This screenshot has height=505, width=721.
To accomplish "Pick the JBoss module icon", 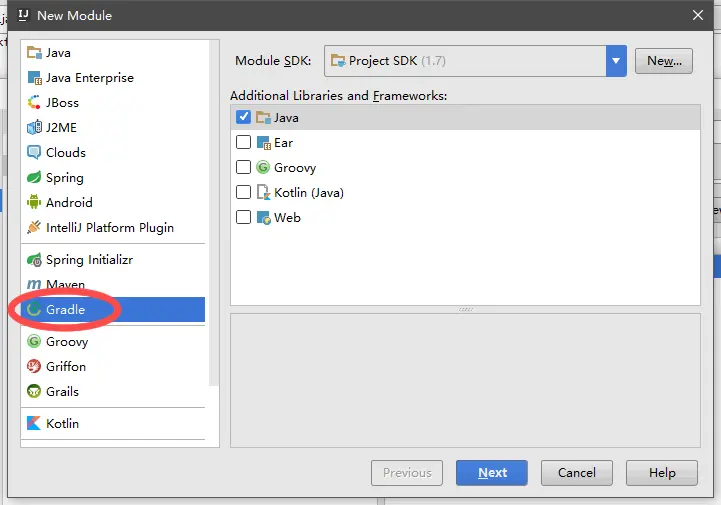I will pos(34,102).
